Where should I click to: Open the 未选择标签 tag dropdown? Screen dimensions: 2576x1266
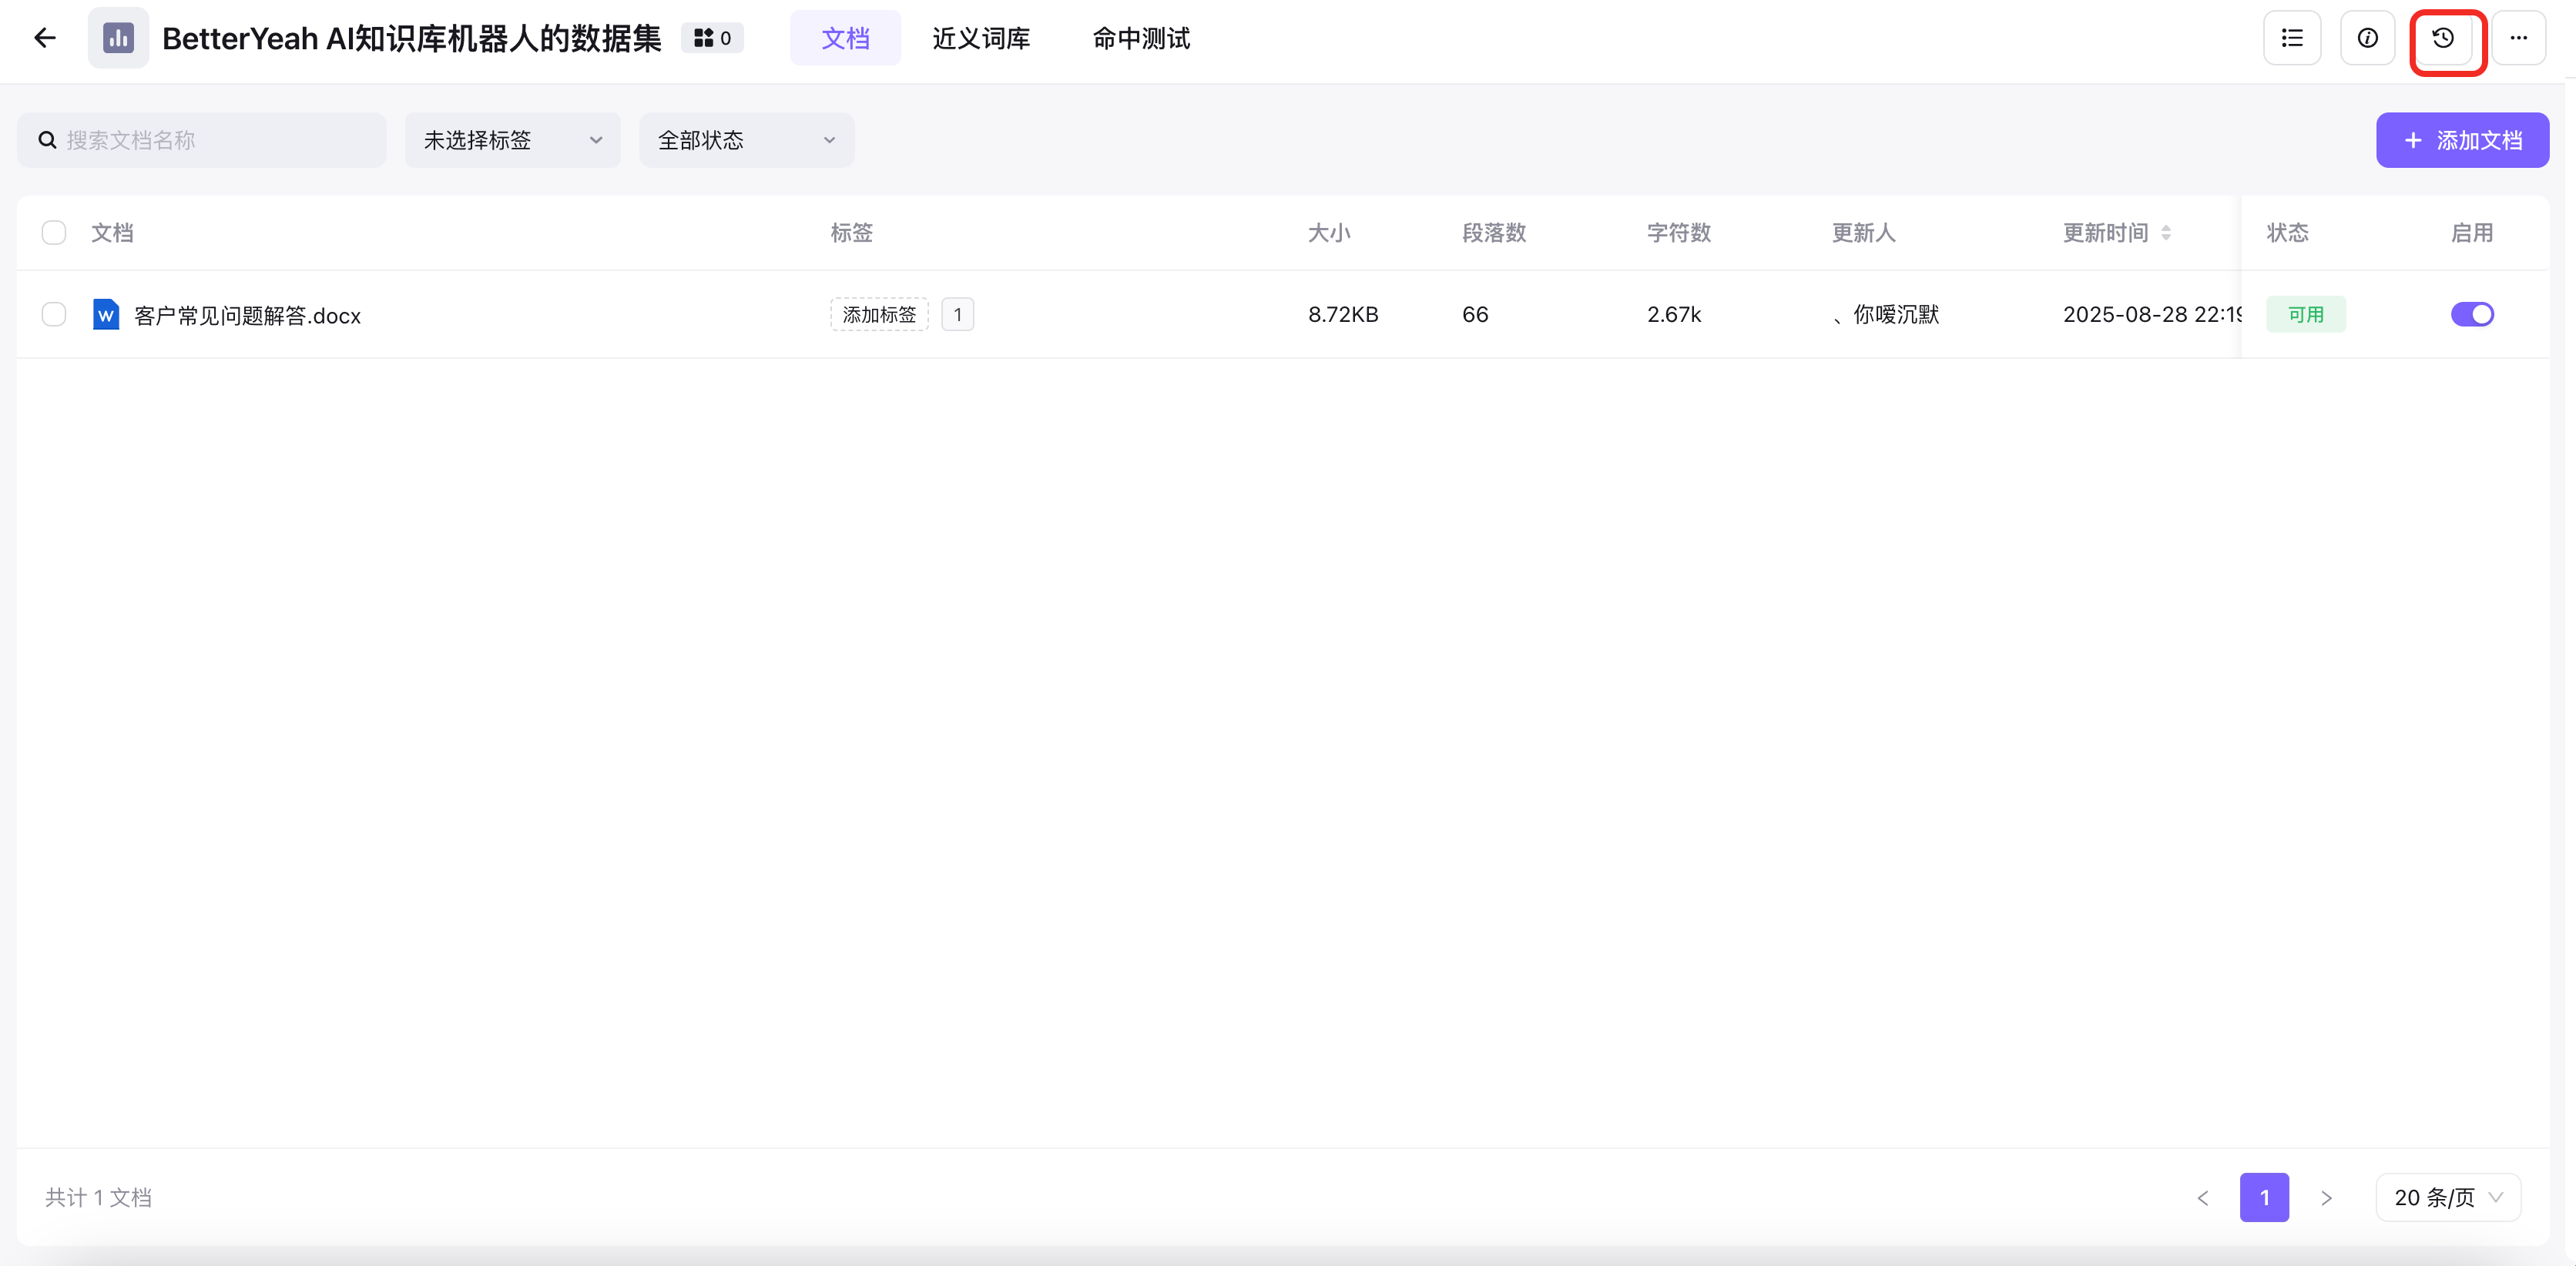(512, 140)
